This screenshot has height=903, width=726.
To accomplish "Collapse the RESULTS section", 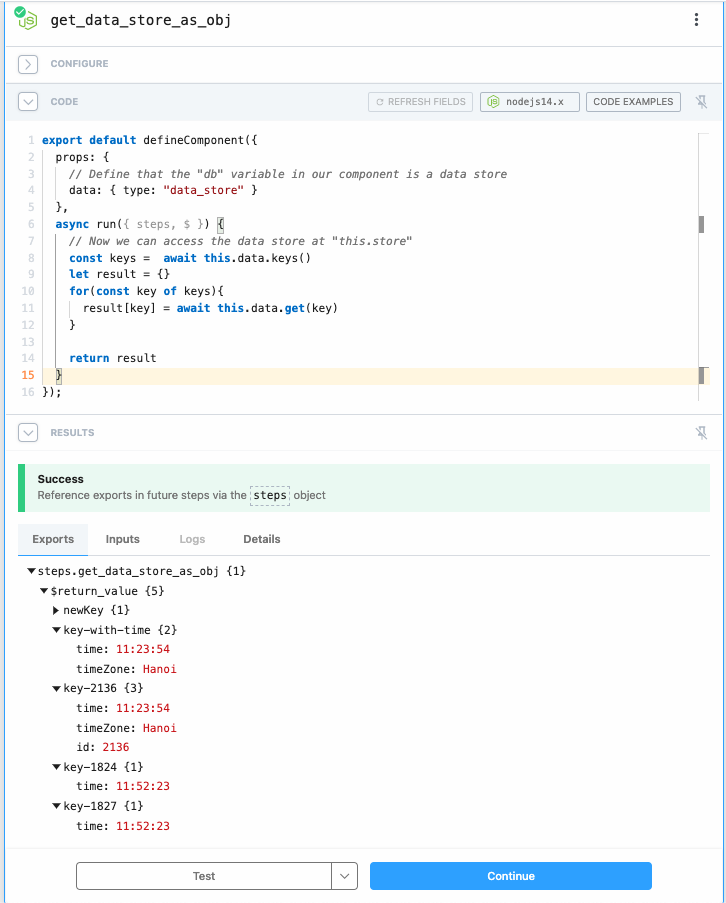I will 28,432.
